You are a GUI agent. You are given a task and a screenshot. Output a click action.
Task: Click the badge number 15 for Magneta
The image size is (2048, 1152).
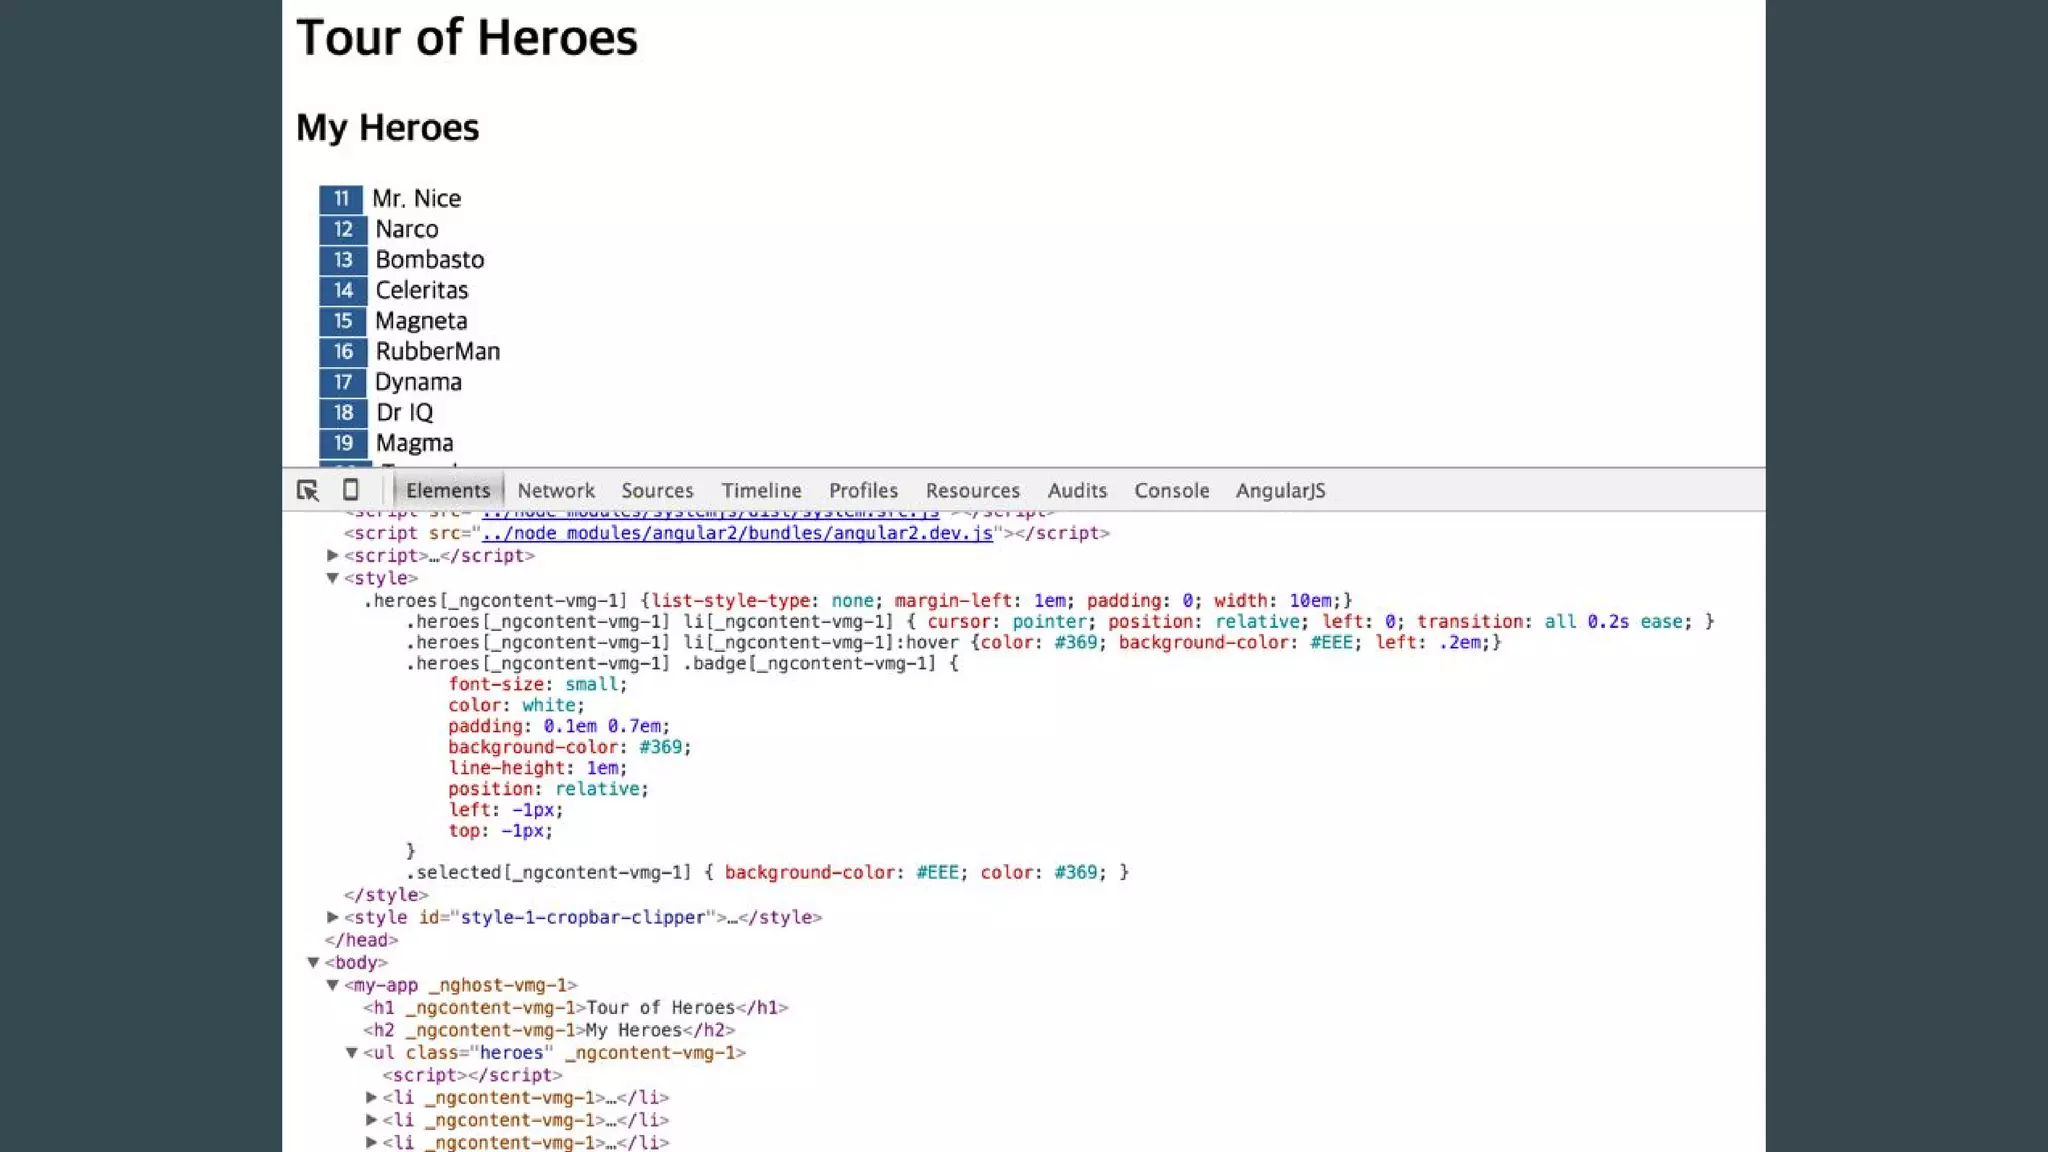(343, 321)
